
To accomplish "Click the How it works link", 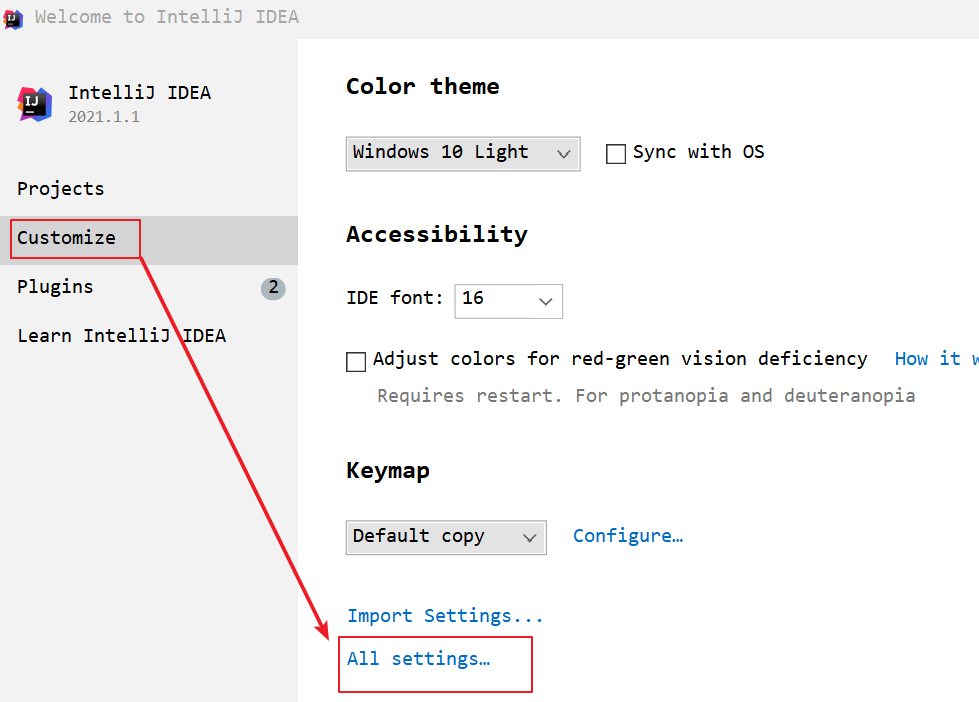I will 935,359.
